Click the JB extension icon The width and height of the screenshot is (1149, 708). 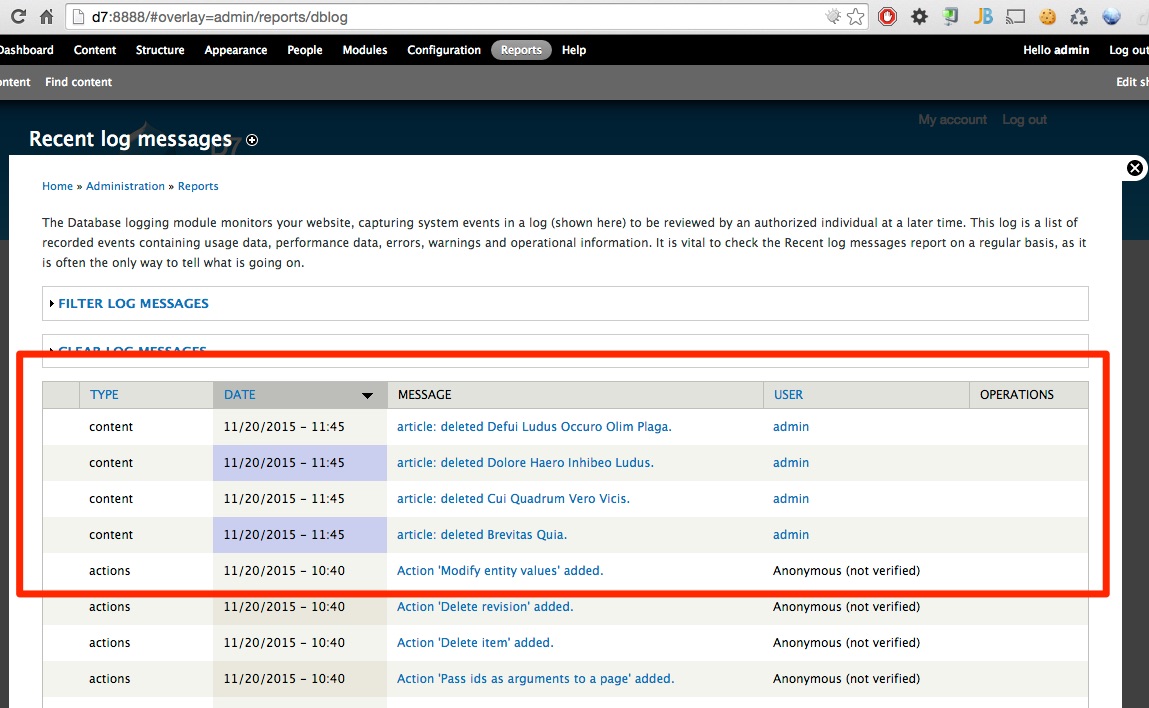pyautogui.click(x=983, y=17)
